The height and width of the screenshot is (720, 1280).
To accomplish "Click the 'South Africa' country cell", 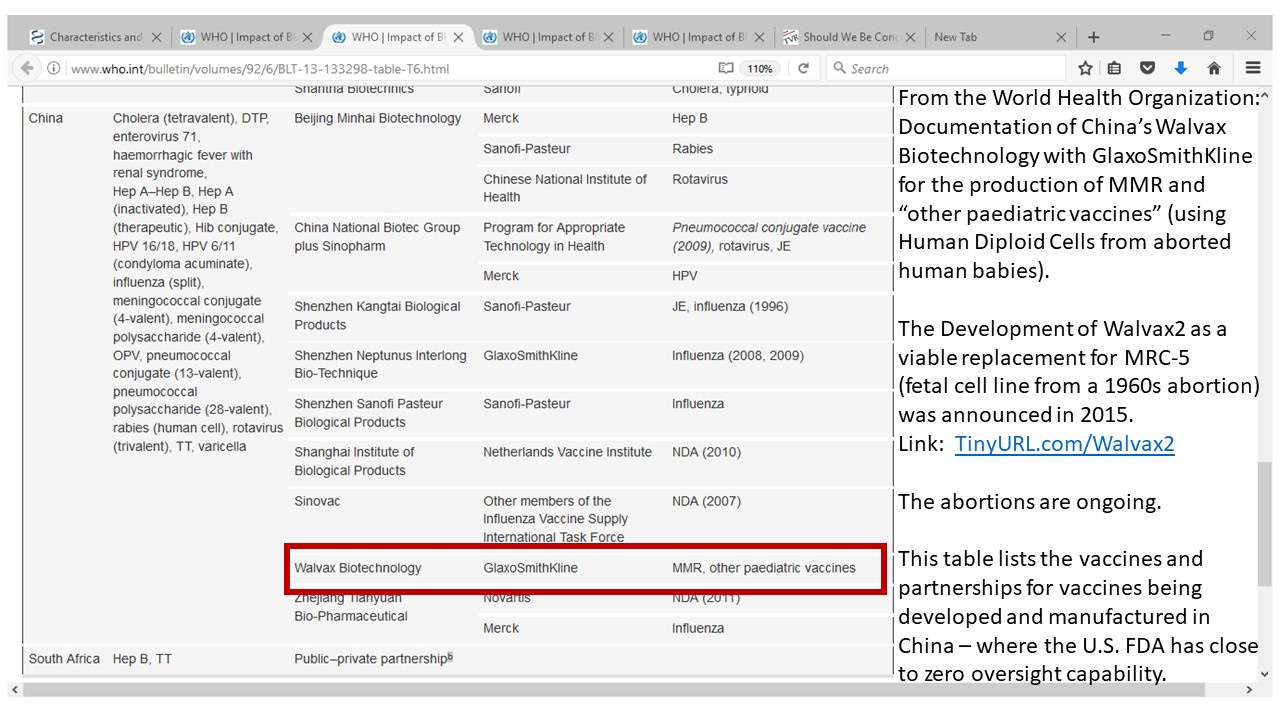I will coord(64,659).
